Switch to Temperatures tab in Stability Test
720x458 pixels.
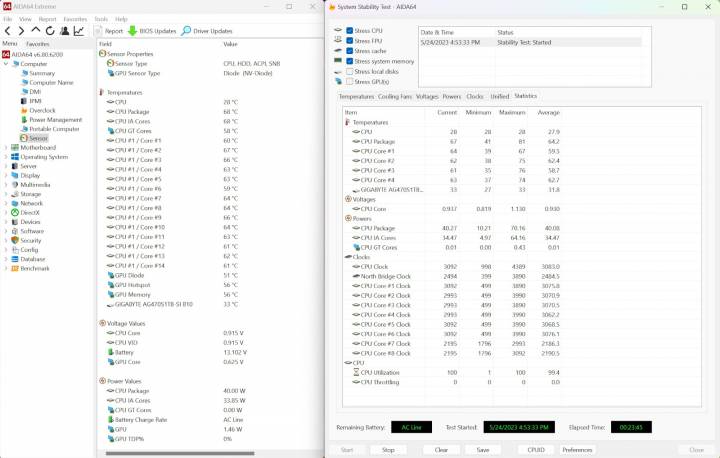pos(356,96)
